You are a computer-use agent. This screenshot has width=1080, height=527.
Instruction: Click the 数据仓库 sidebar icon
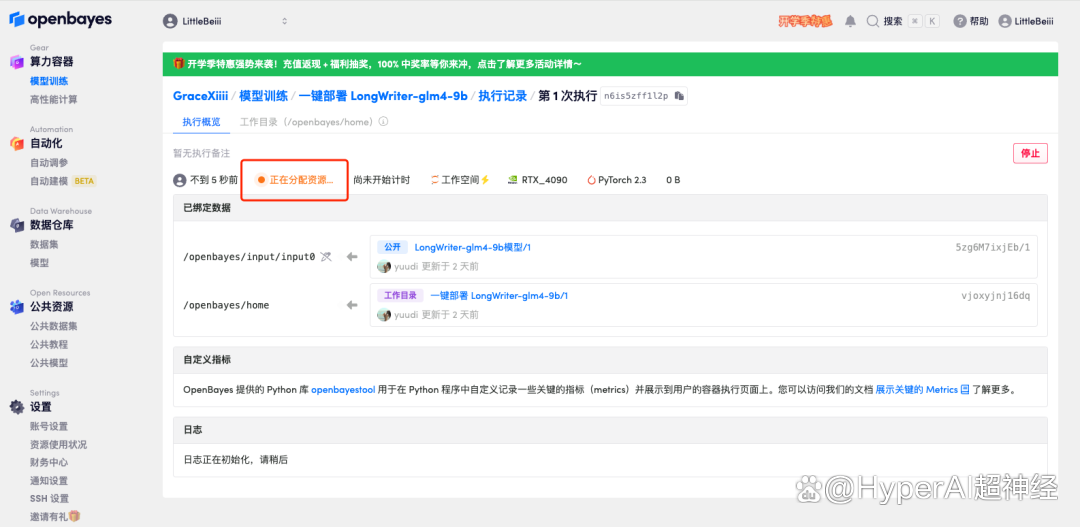[17, 225]
